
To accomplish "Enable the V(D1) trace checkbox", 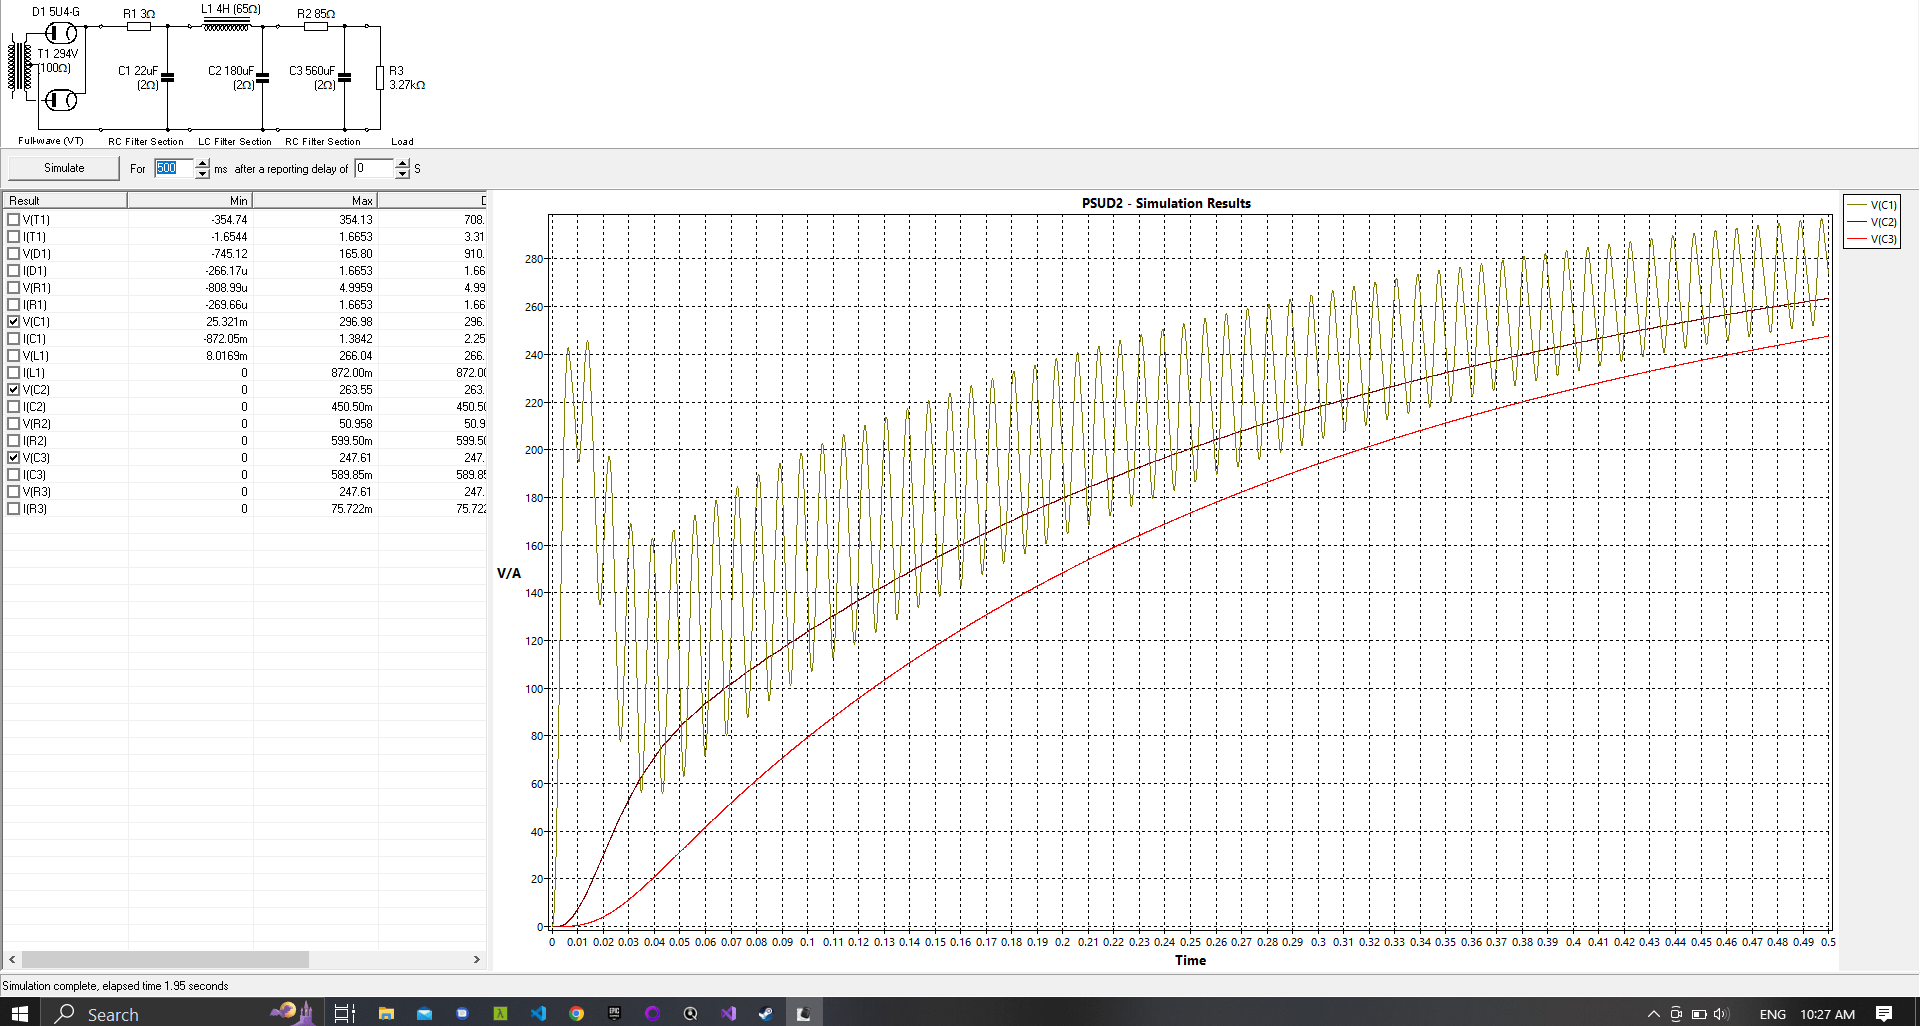I will (13, 253).
